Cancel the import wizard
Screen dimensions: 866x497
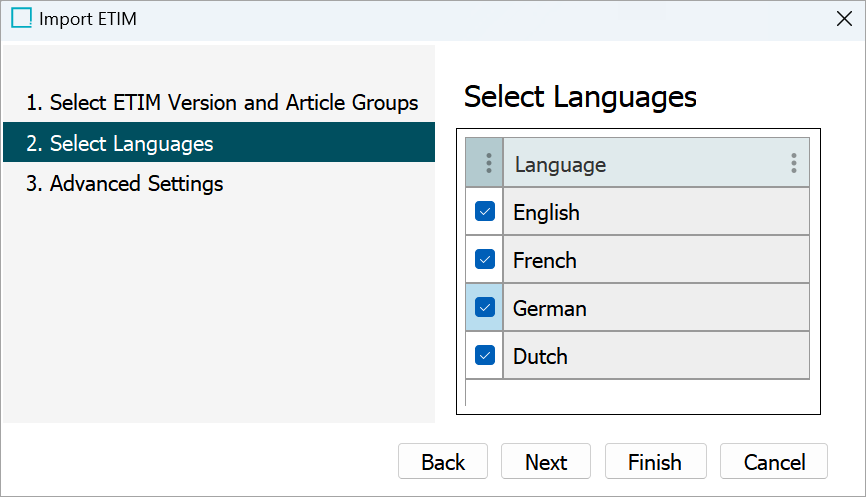coord(774,462)
